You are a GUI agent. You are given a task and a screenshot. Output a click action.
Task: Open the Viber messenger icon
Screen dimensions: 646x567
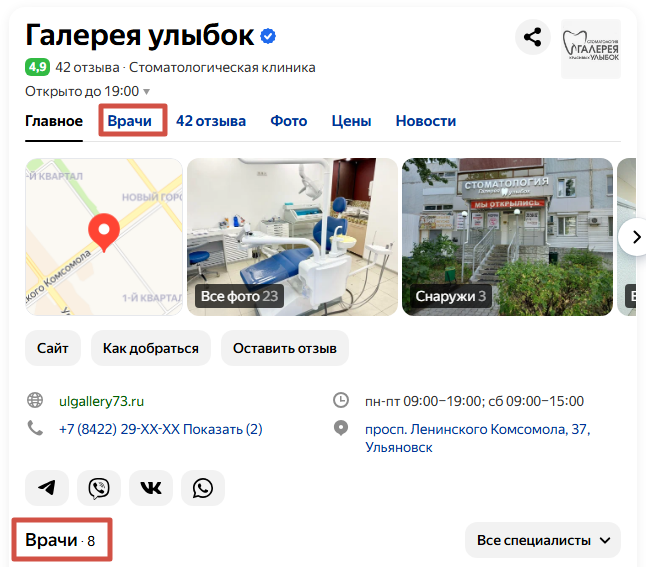99,488
